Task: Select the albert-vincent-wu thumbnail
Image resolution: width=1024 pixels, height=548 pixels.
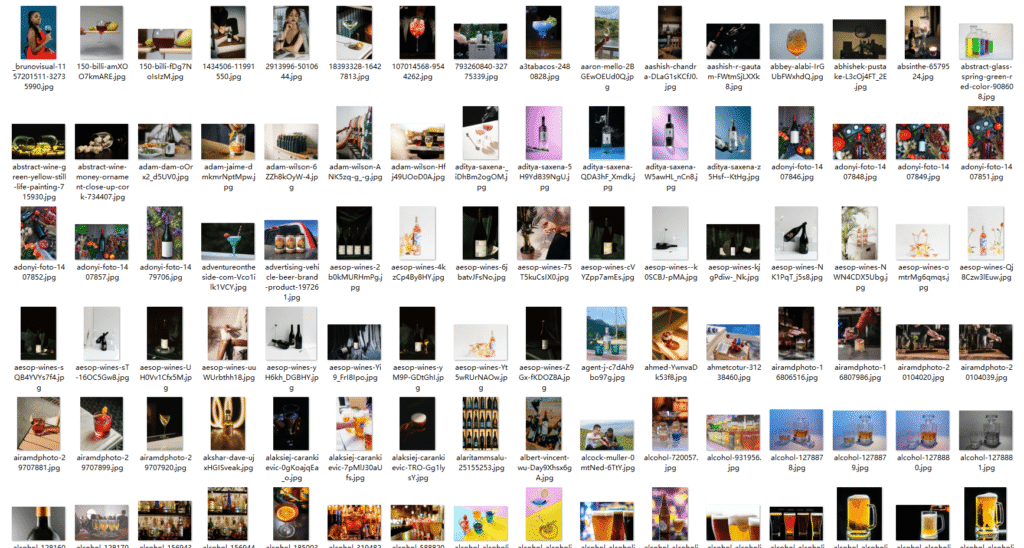Action: (544, 424)
